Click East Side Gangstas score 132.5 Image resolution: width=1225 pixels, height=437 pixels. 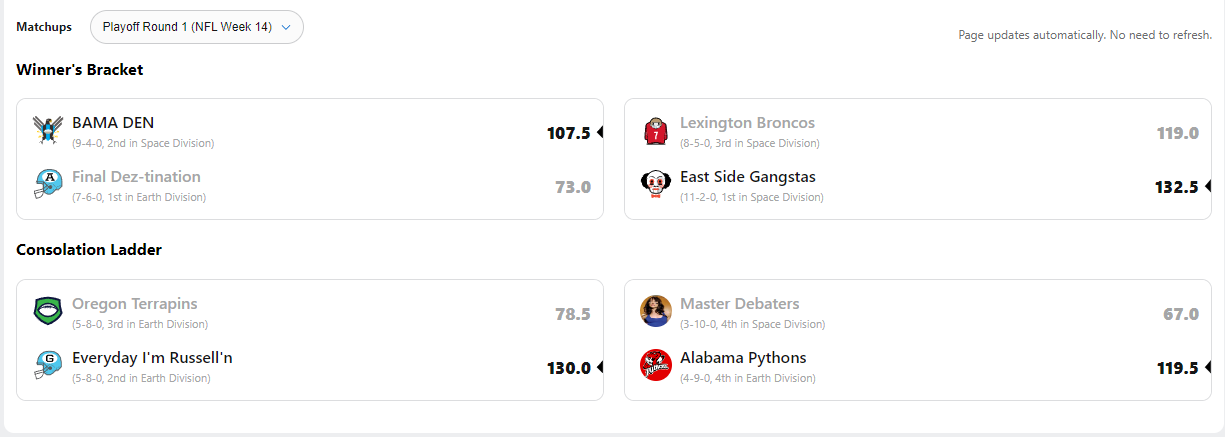(x=1176, y=187)
